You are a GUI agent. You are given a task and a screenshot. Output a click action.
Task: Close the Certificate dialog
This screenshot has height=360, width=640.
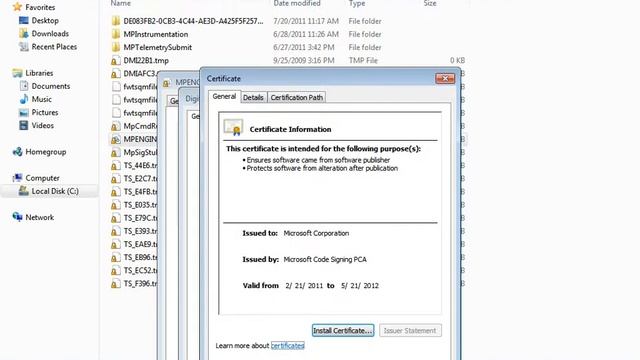coord(445,78)
